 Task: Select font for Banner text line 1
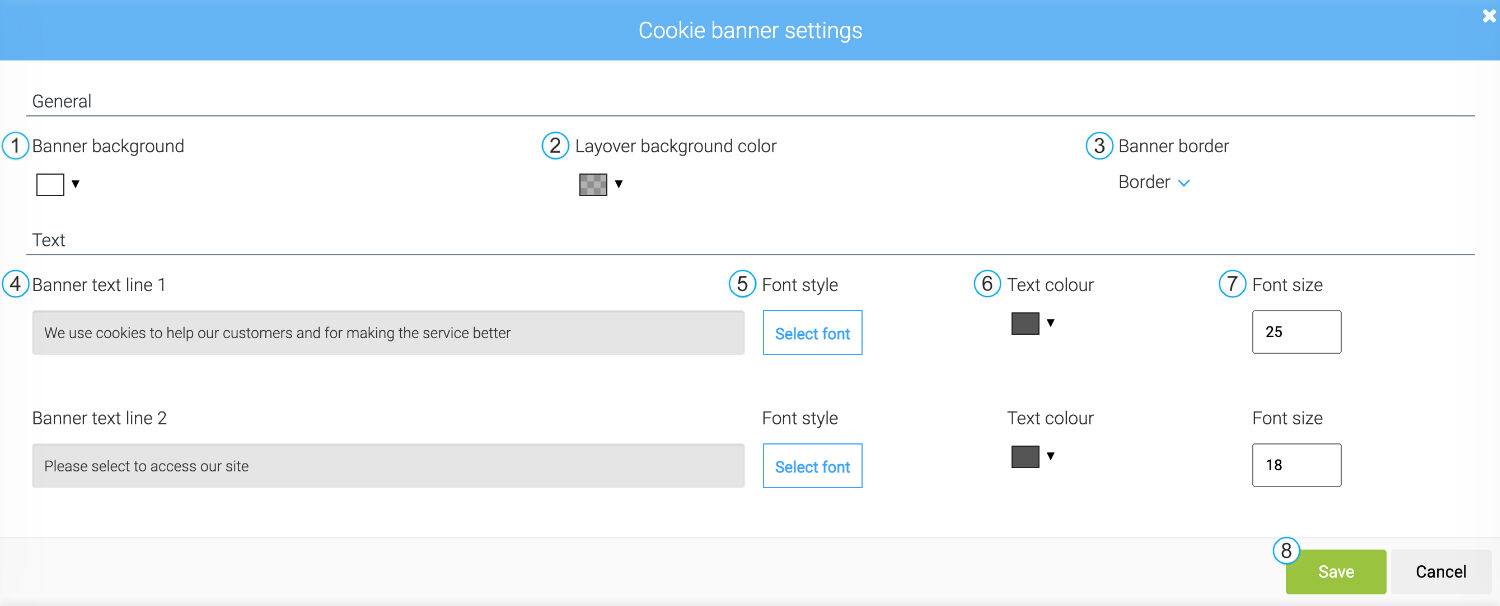[812, 333]
